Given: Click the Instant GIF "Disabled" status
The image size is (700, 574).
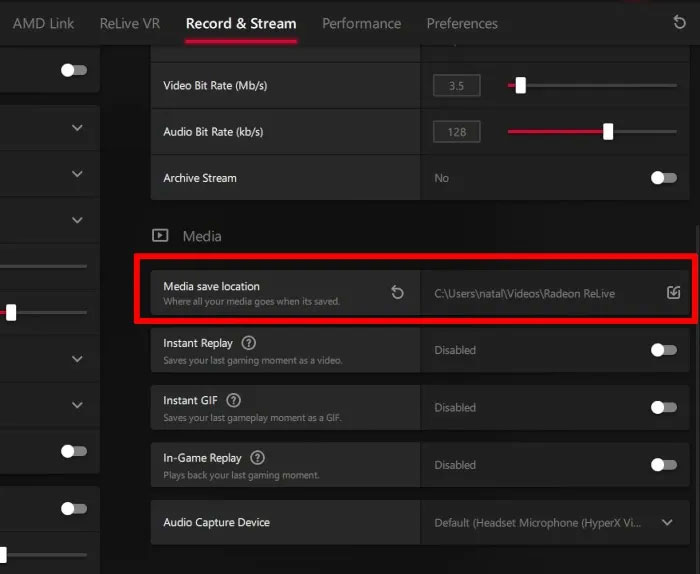Looking at the screenshot, I should [x=455, y=408].
